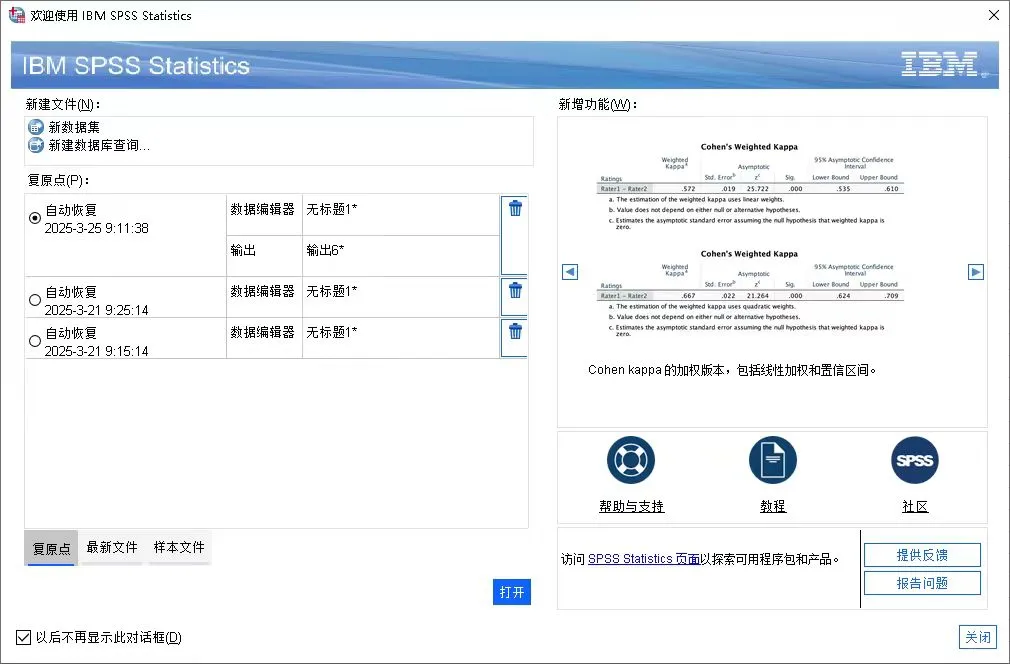Click 无标题1* in the 9:15:14 row
The height and width of the screenshot is (664, 1010).
coord(401,337)
